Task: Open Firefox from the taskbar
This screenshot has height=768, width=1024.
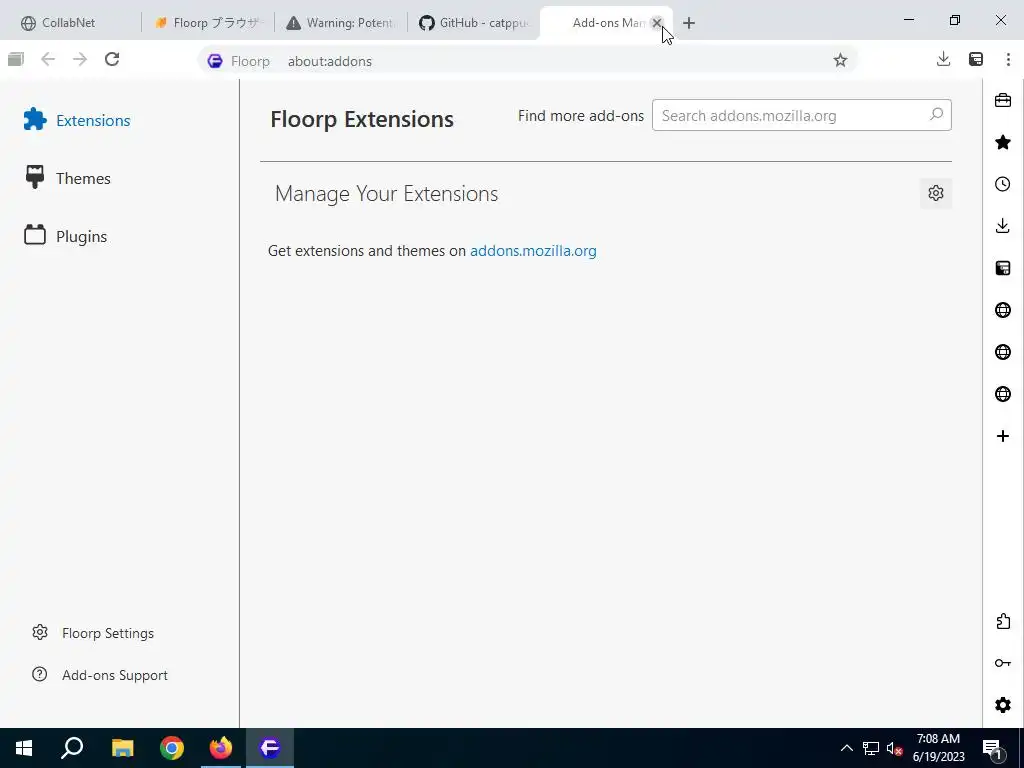Action: (221, 748)
